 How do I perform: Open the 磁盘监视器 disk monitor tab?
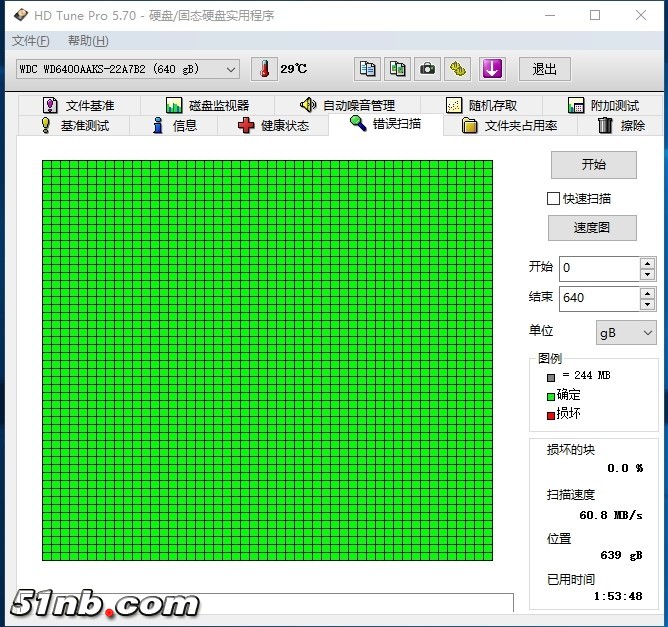pyautogui.click(x=208, y=105)
